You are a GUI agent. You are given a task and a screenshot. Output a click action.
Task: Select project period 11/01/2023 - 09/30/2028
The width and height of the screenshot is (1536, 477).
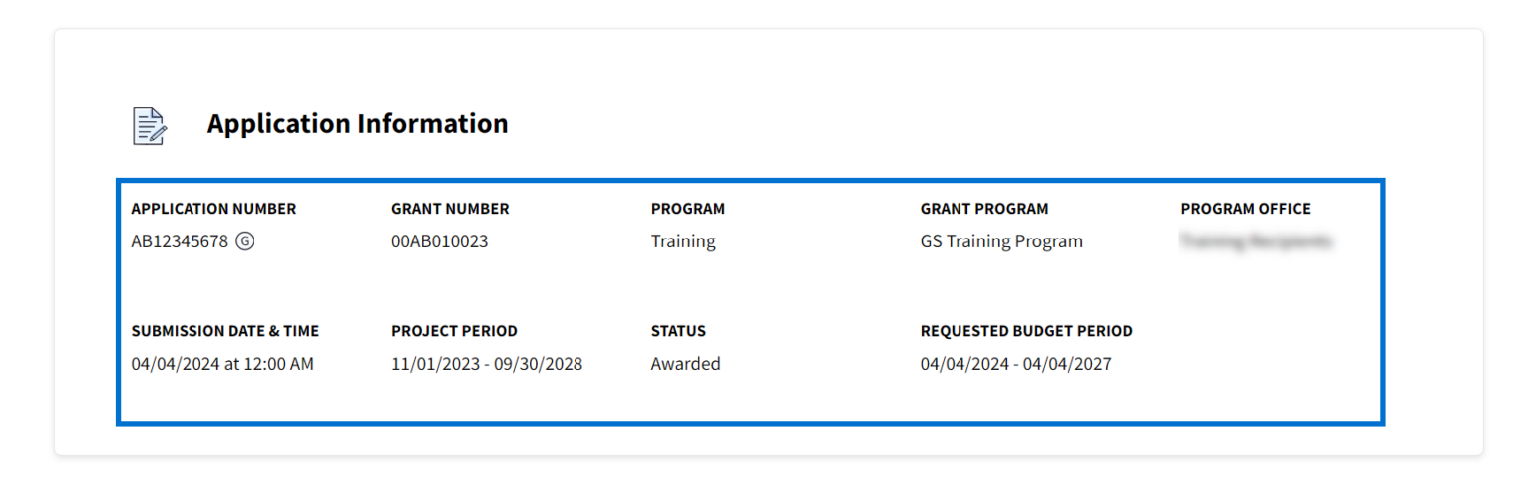[486, 364]
